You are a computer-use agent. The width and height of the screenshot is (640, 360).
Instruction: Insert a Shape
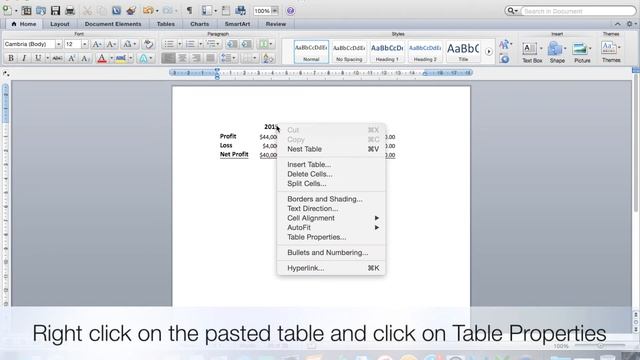tap(557, 52)
